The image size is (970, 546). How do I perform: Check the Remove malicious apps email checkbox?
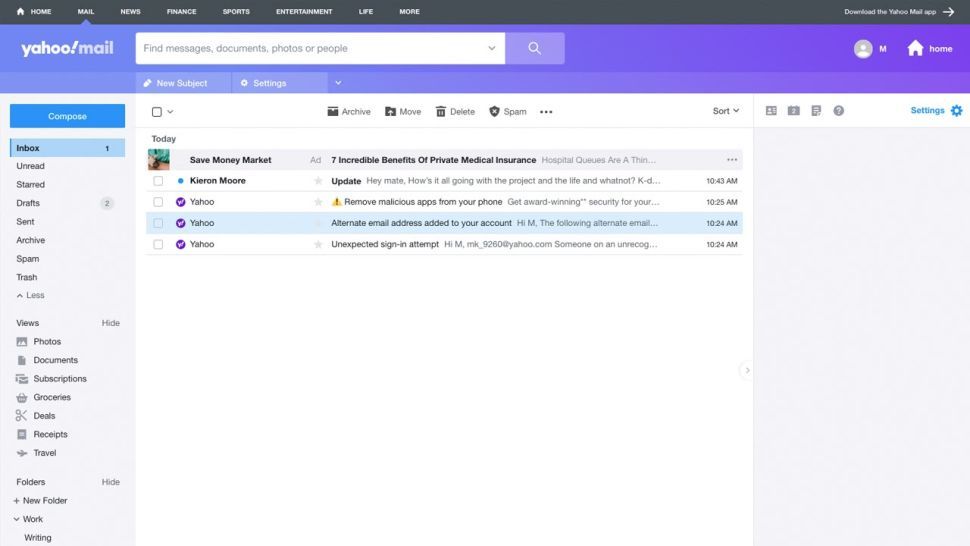coord(158,202)
